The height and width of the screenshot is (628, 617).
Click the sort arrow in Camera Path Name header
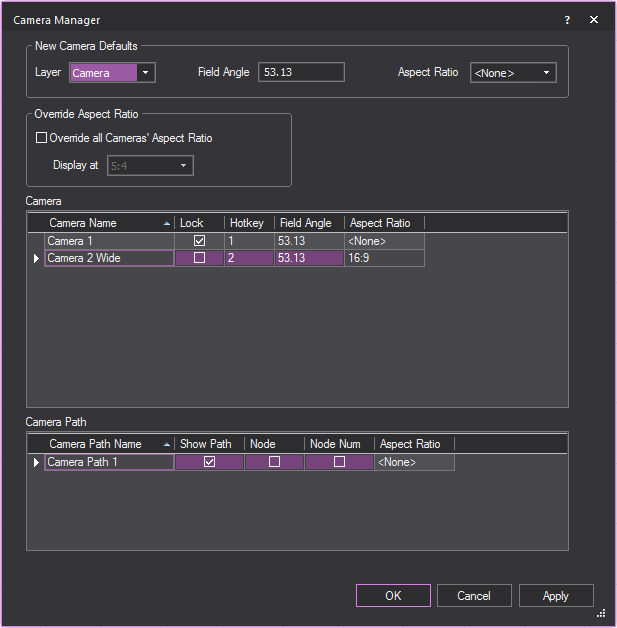(166, 444)
